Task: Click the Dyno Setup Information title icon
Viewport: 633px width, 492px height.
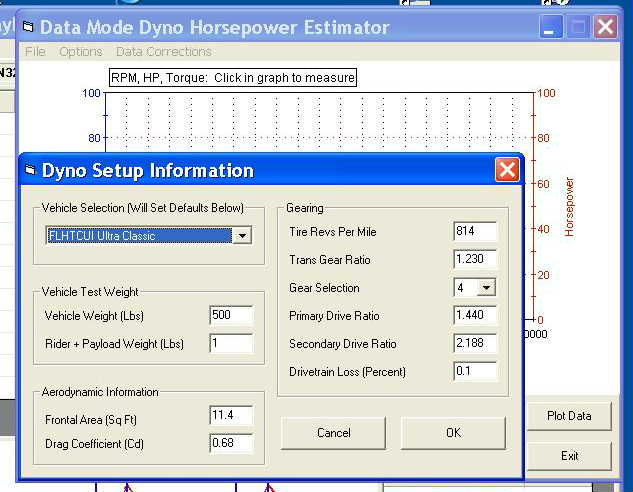Action: (30, 171)
